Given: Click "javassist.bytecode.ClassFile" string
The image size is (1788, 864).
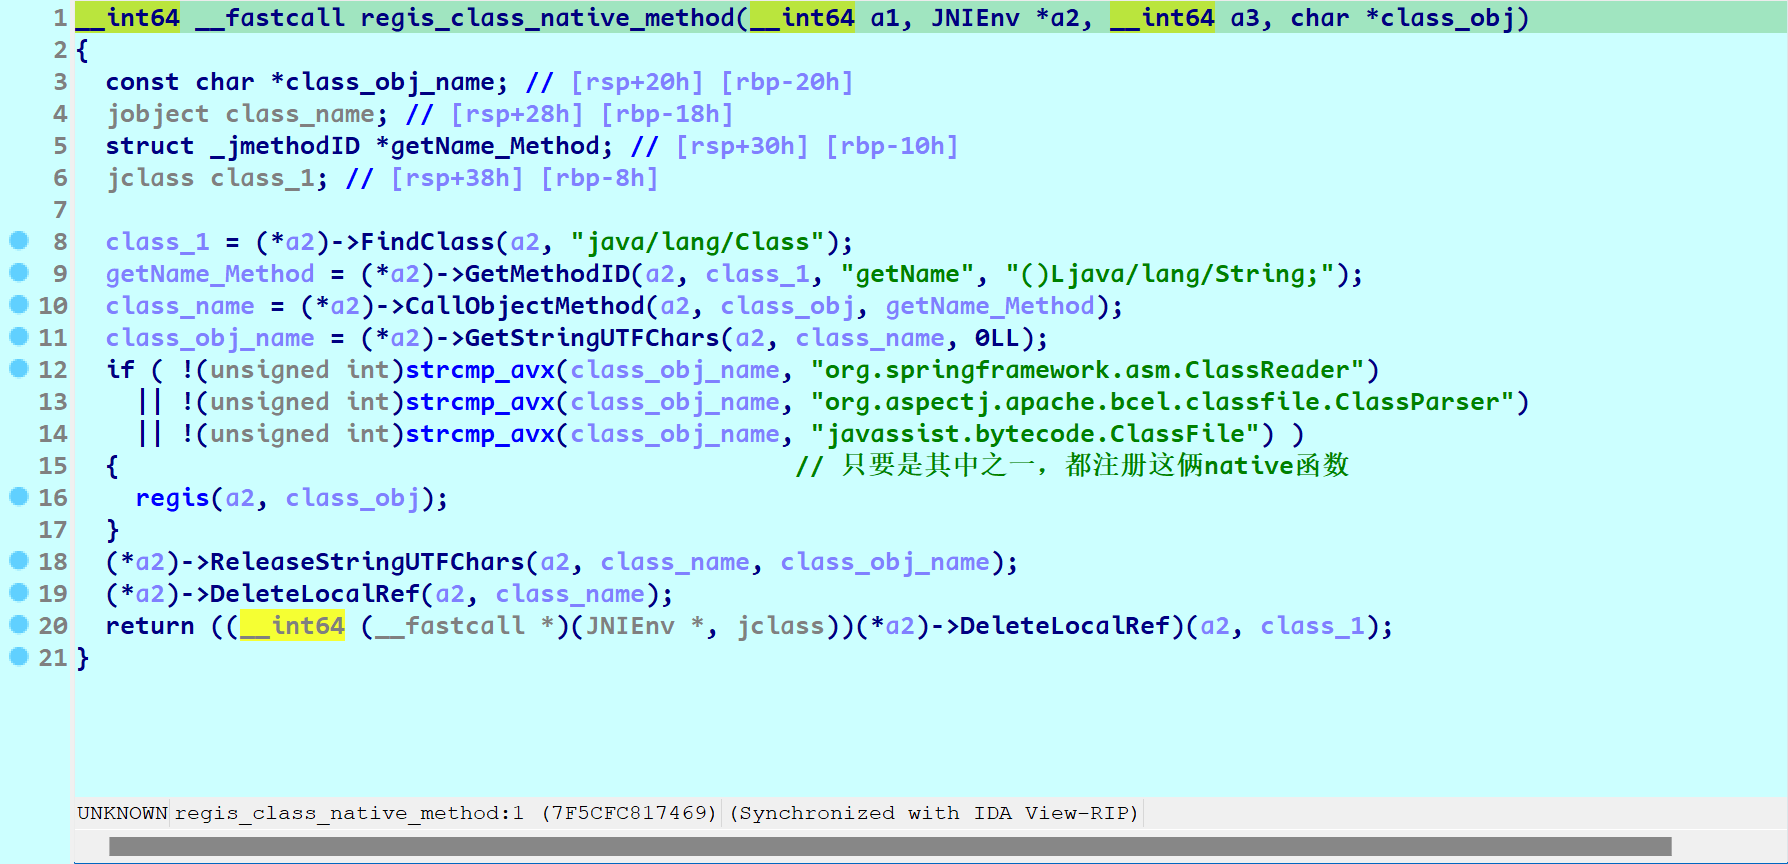Looking at the screenshot, I should click(x=1035, y=434).
